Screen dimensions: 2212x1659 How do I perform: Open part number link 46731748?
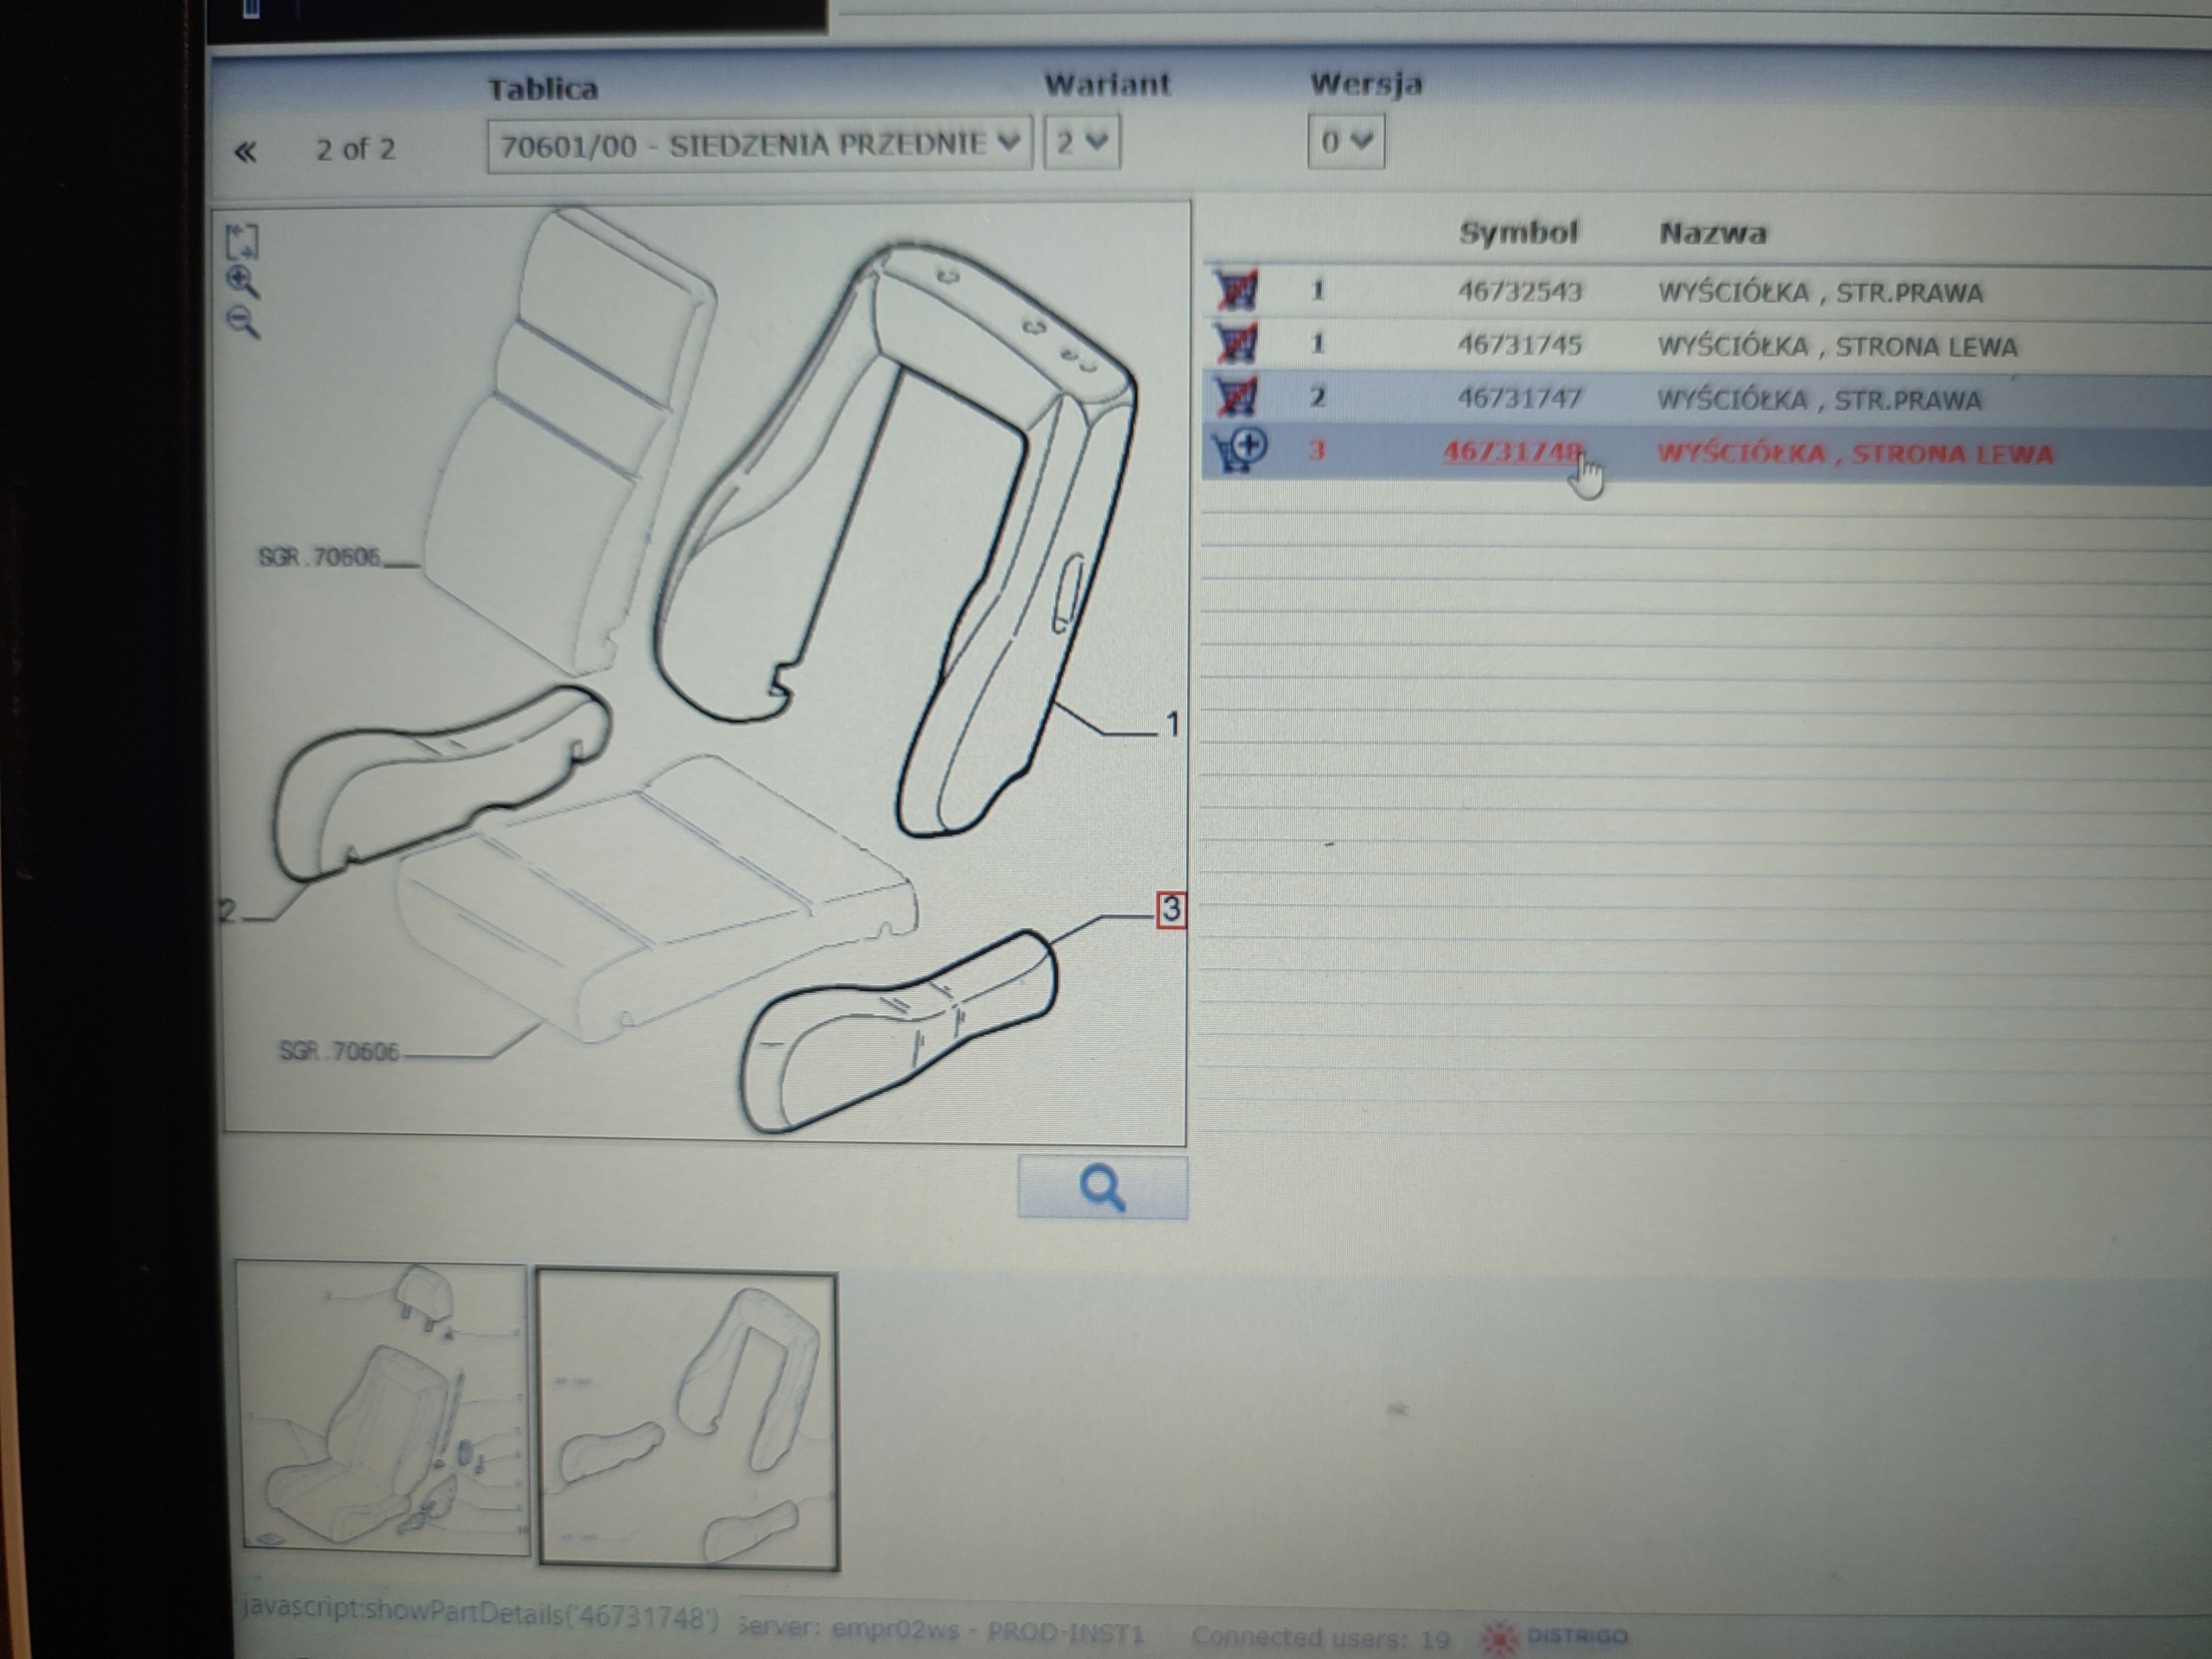click(x=1512, y=452)
